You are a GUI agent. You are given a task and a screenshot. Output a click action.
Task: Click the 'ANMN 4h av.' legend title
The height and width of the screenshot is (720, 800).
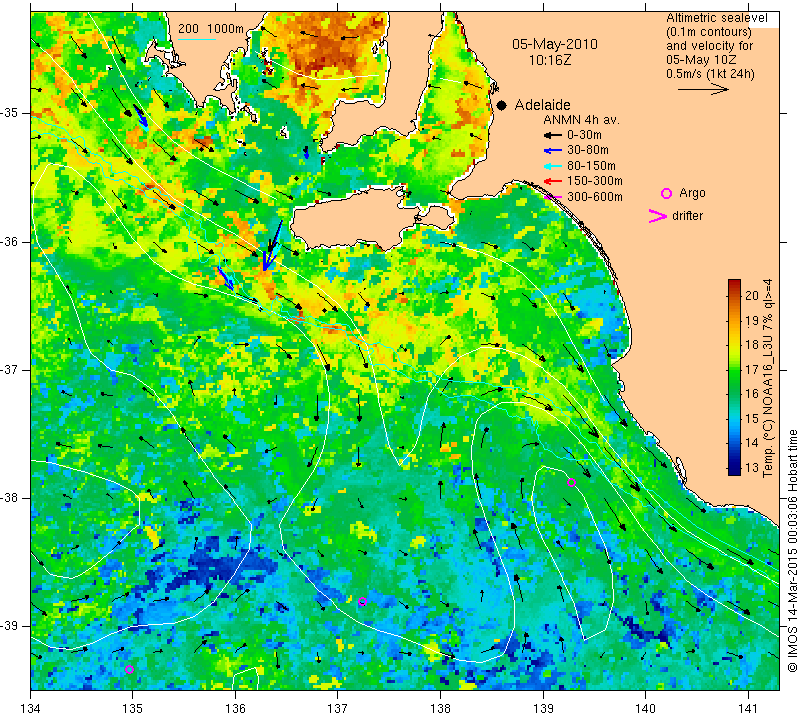coord(581,120)
